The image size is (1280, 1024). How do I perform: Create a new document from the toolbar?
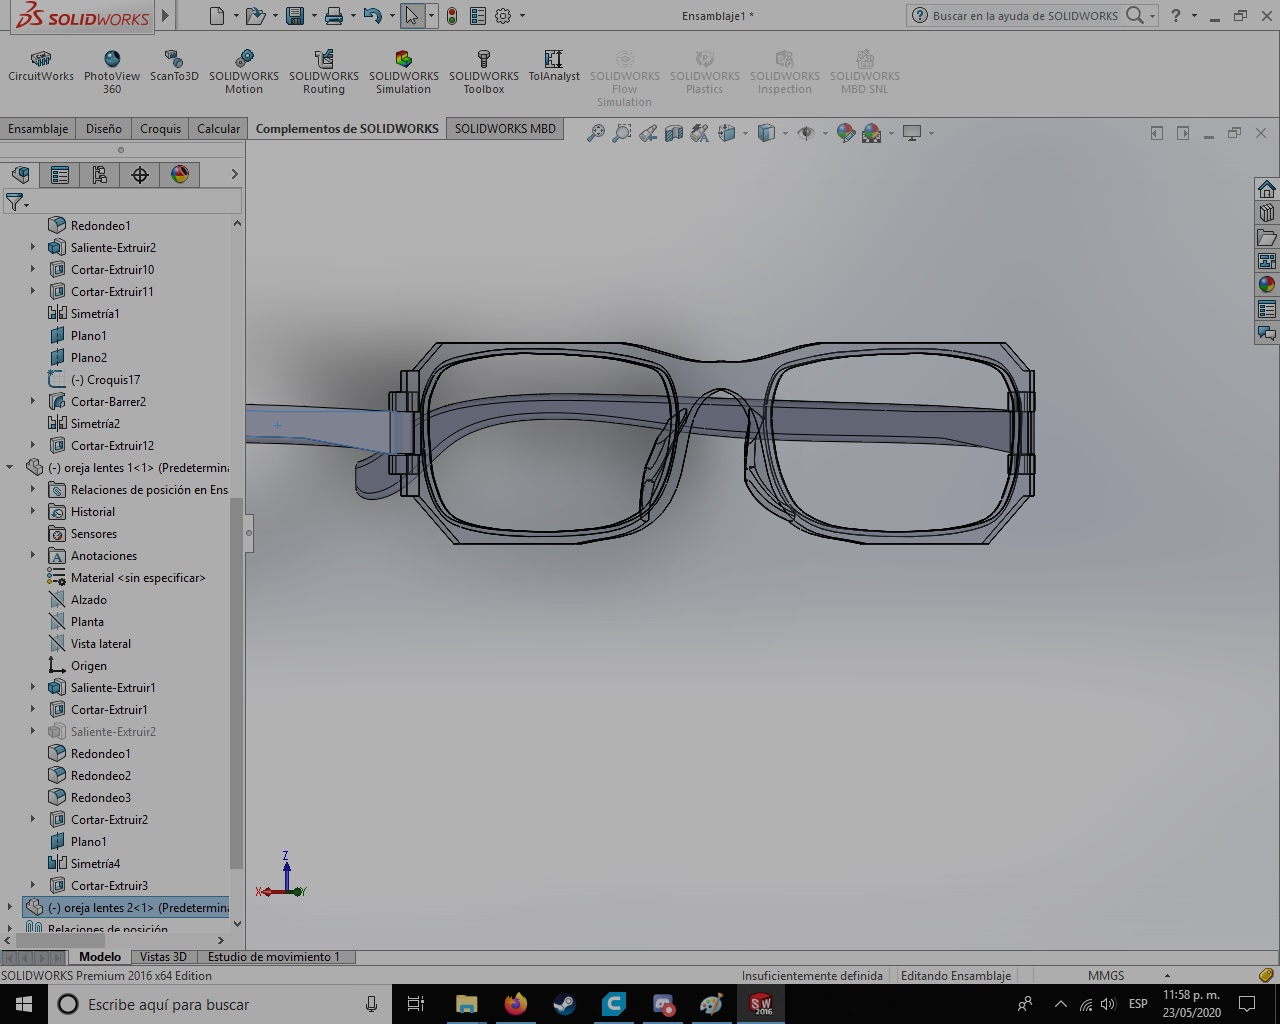point(217,16)
